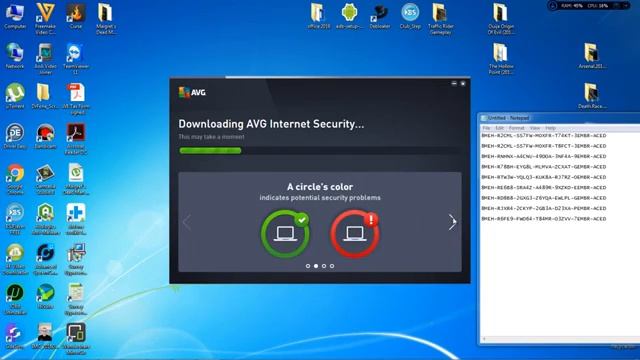Open the Notepad Format menu
This screenshot has height=360, width=640.
pos(516,128)
